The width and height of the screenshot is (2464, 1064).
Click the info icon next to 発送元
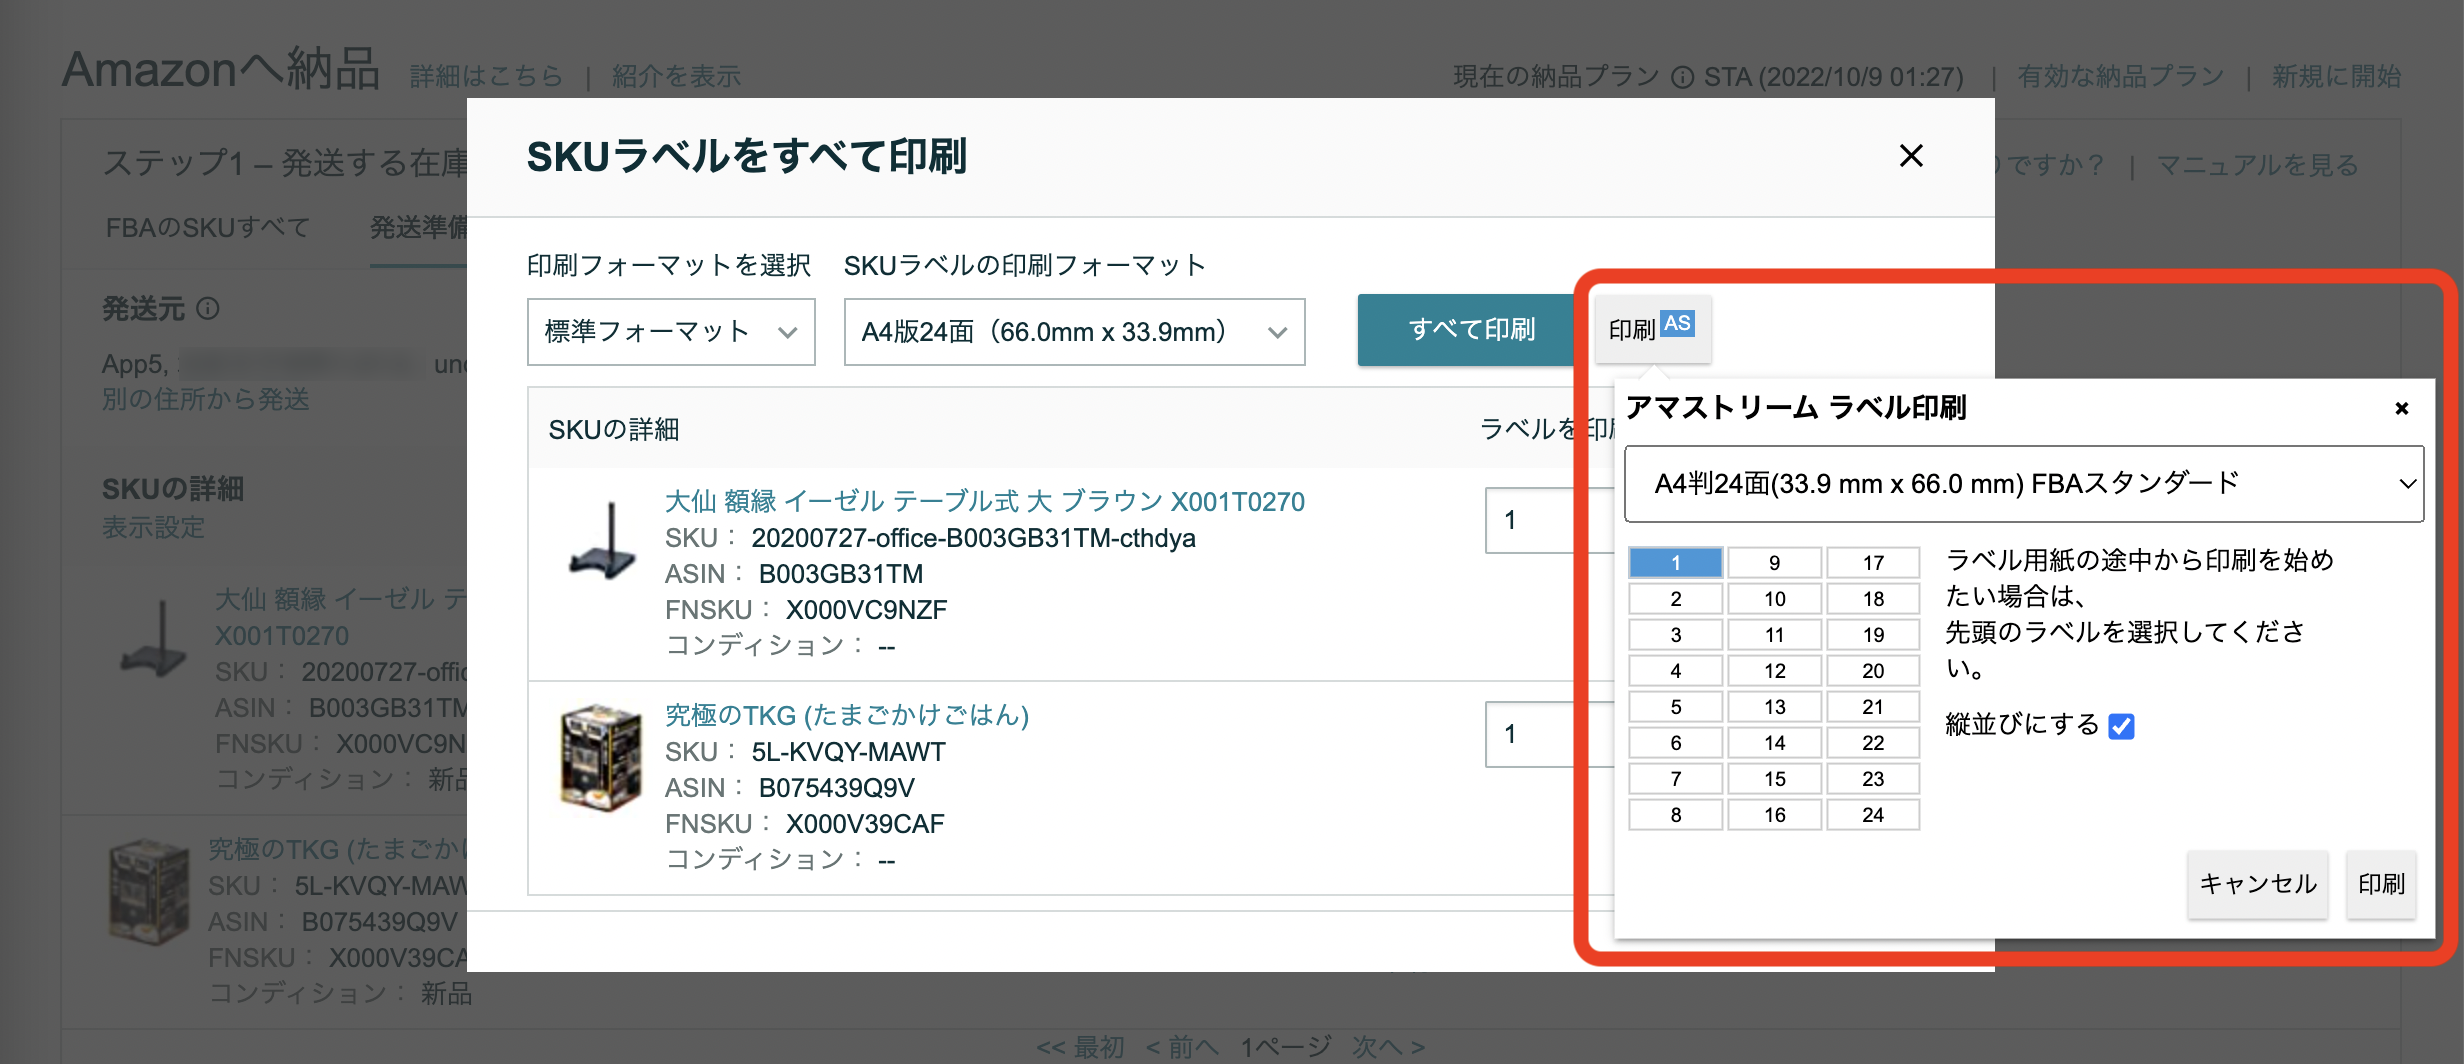point(208,310)
